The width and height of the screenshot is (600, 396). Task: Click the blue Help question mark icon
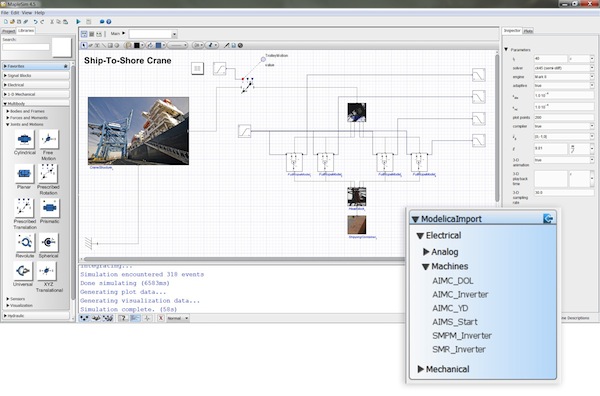109,22
